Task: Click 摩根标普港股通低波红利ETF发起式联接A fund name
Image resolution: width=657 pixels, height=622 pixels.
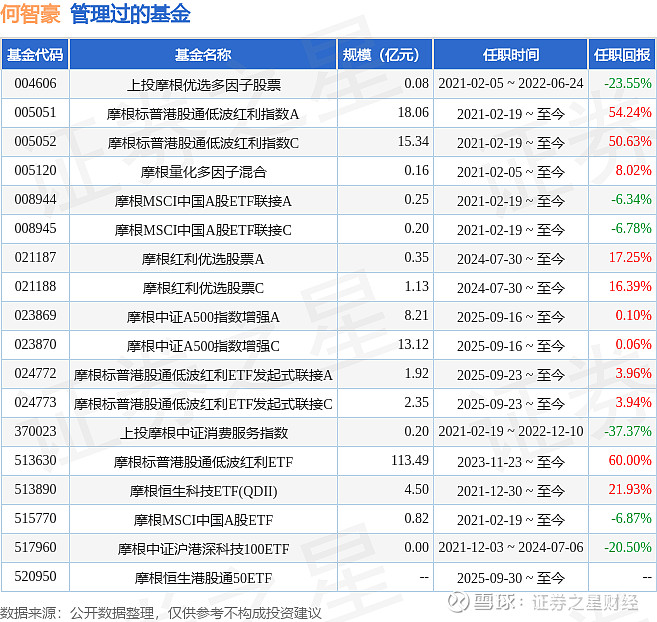Action: pos(203,374)
